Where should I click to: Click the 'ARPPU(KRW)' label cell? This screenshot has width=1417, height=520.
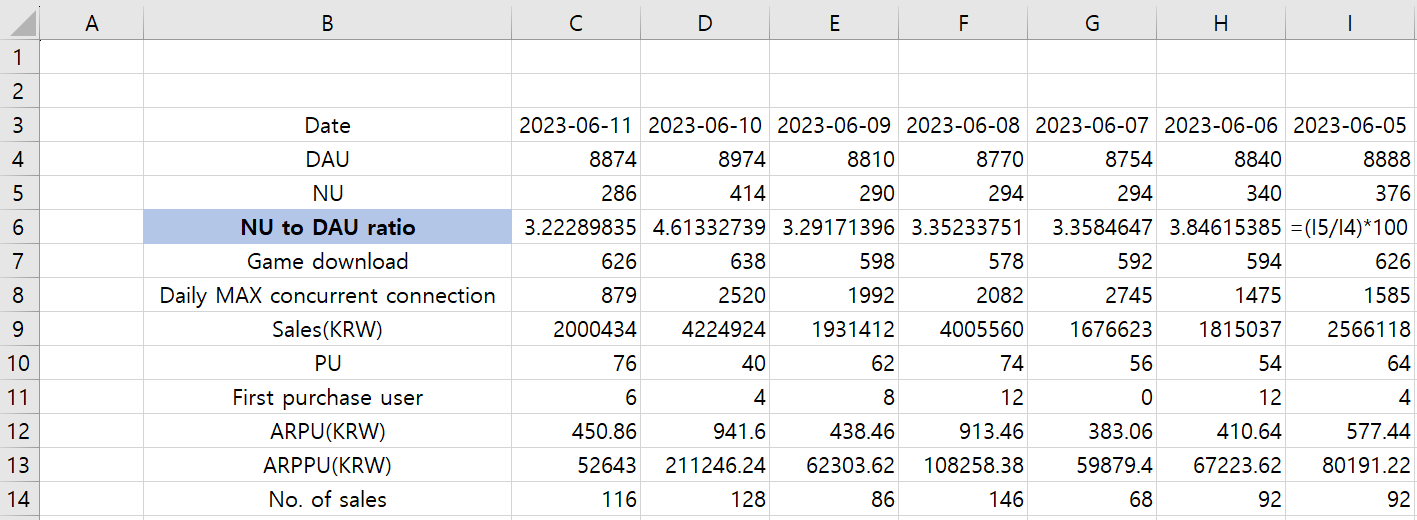point(327,465)
